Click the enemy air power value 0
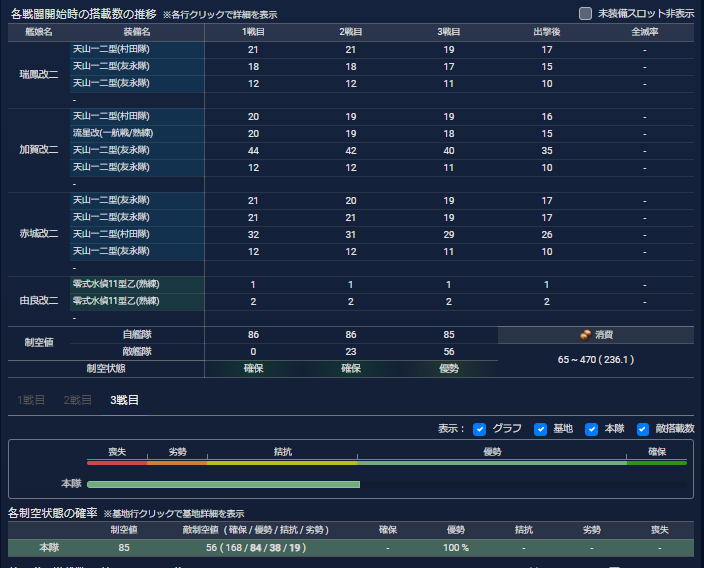This screenshot has width=704, height=568. pyautogui.click(x=253, y=352)
